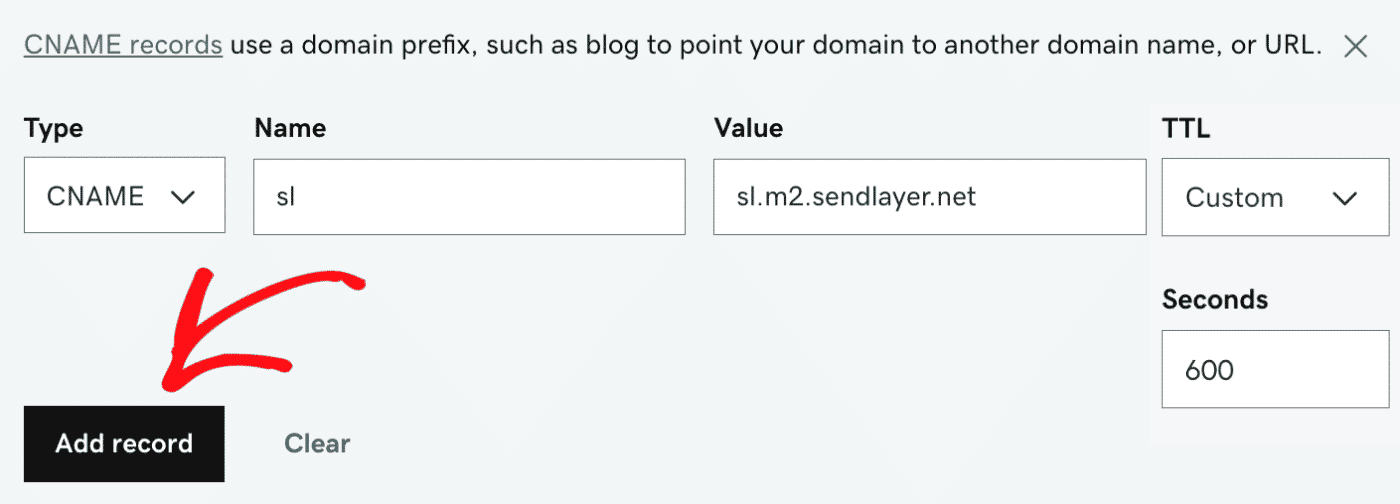The width and height of the screenshot is (1400, 504).
Task: Click empty space right of Name's "sl" text
Action: [x=500, y=197]
